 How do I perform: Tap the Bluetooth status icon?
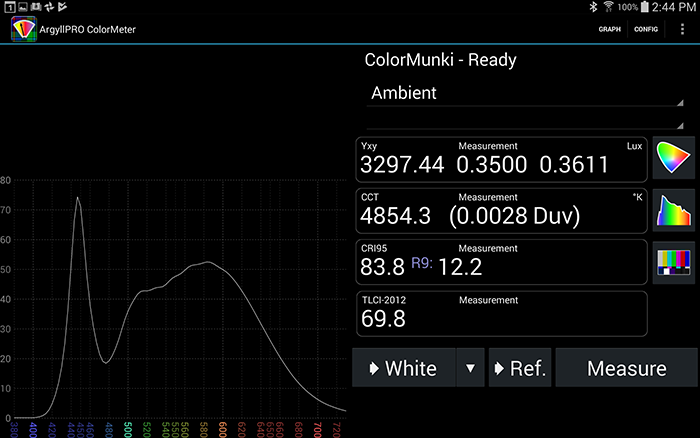[x=593, y=7]
